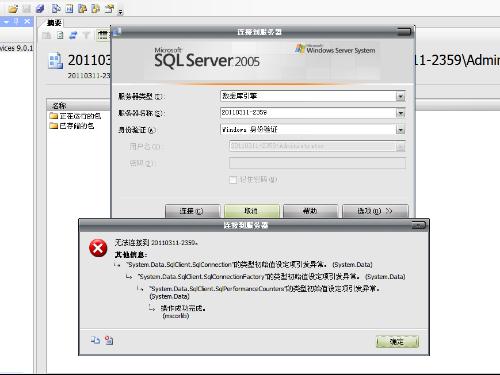Expand the server name dropdown 20110311-2359
The image size is (500, 375).
(x=400, y=113)
